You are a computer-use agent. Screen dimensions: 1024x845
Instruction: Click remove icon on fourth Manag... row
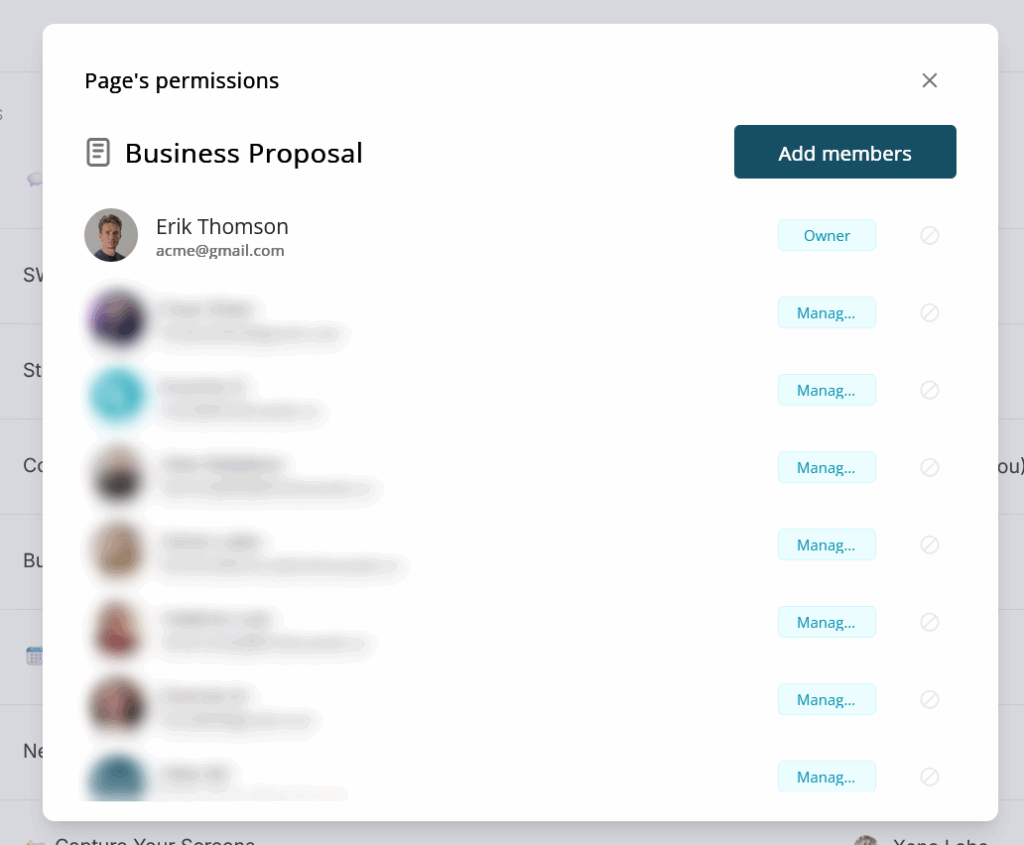(929, 545)
